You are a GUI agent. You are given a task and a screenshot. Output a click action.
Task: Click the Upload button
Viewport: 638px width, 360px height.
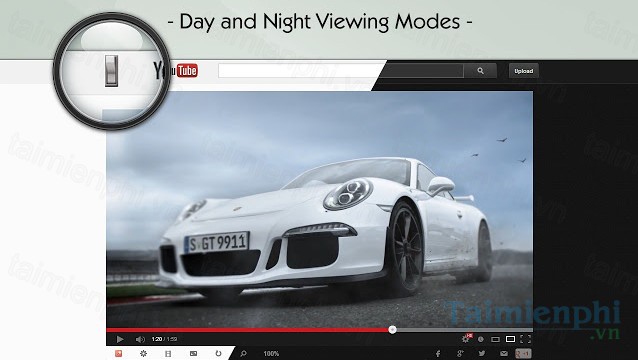[524, 71]
